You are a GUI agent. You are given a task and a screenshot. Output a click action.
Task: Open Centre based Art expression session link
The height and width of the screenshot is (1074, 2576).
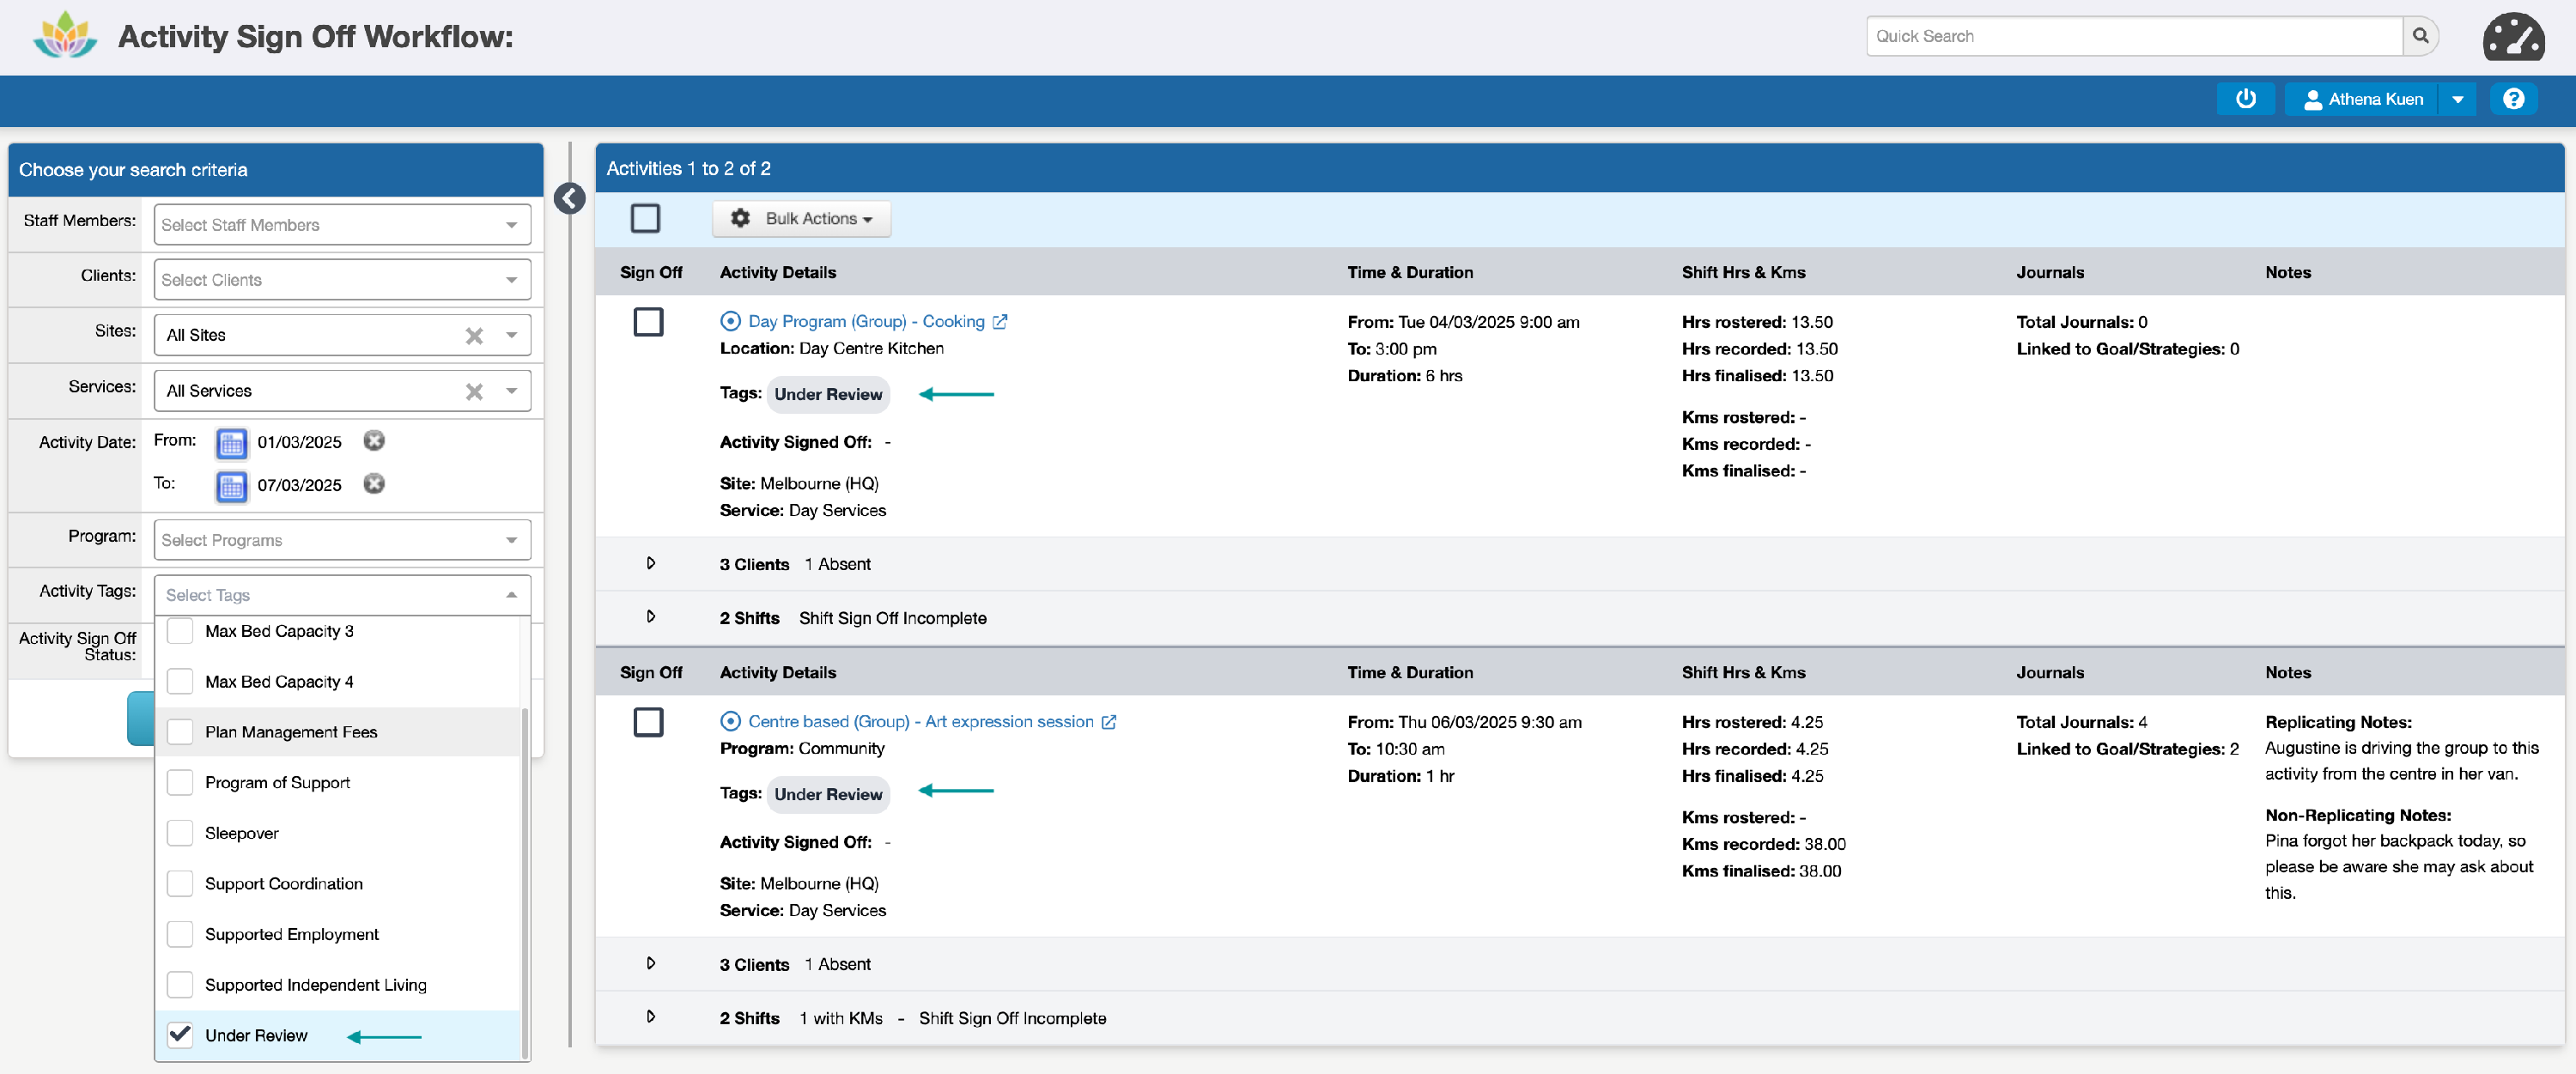click(x=920, y=722)
